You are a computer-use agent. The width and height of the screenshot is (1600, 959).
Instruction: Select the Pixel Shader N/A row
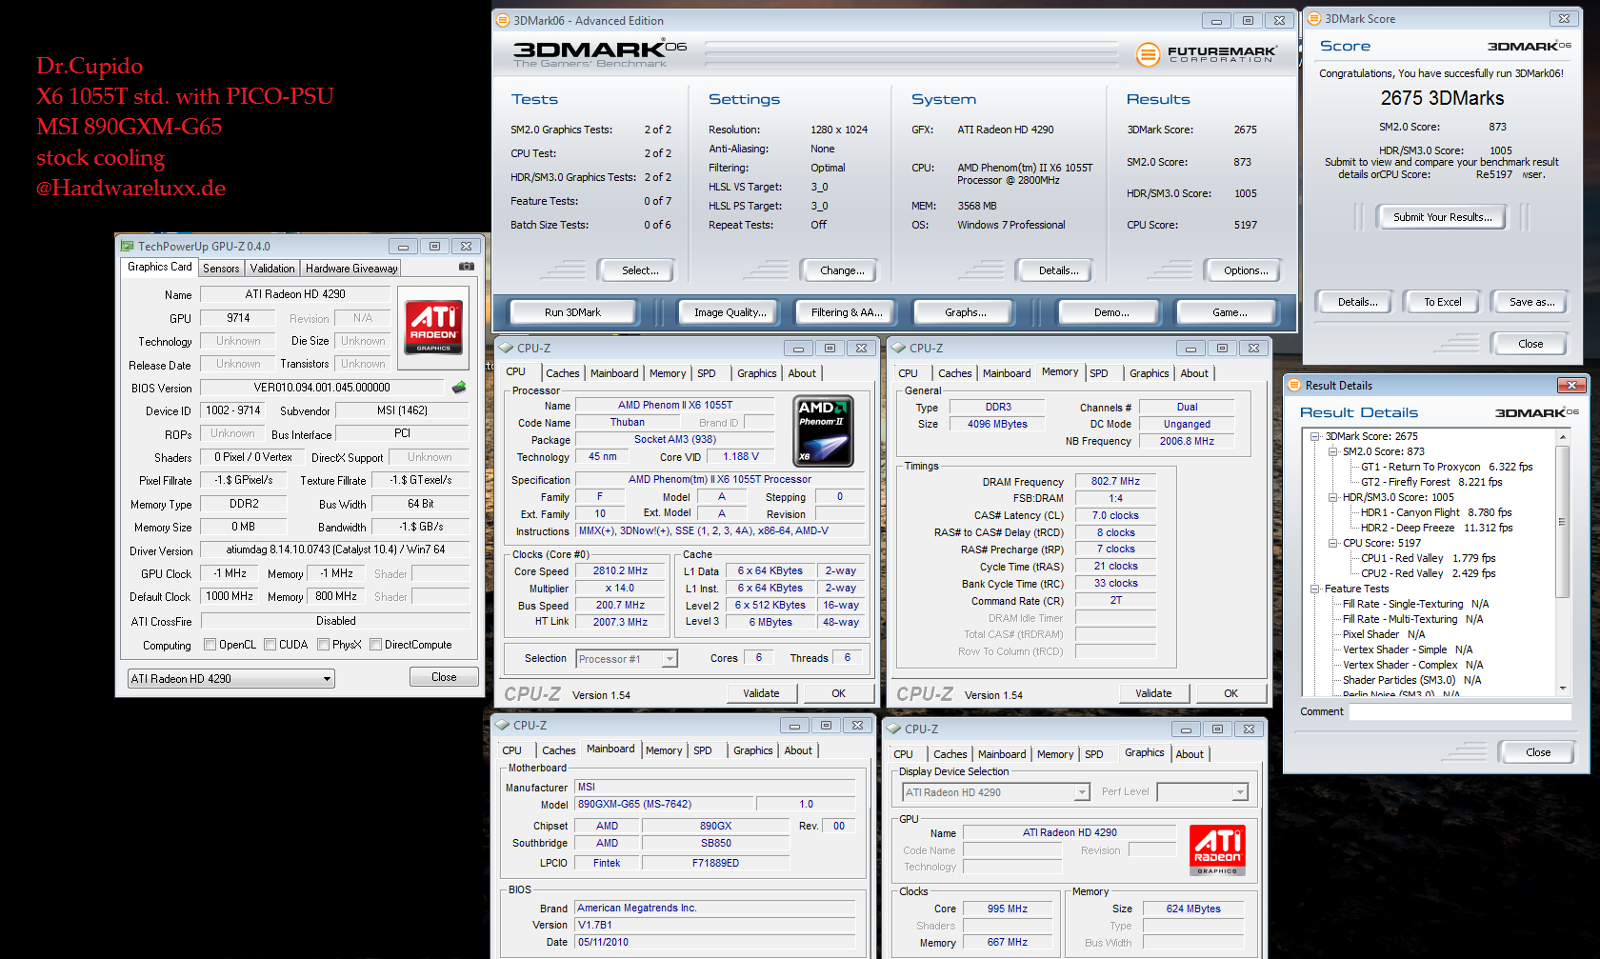click(1384, 635)
